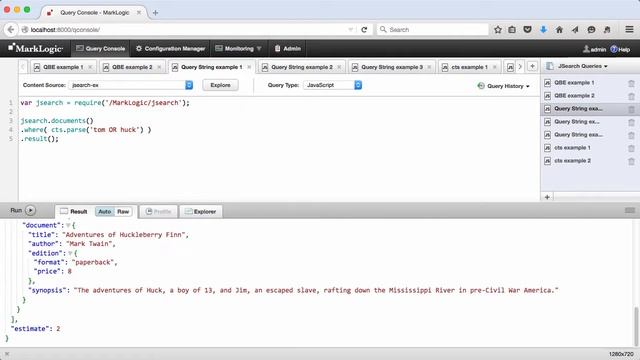The height and width of the screenshot is (360, 640).
Task: Click the workspace icon beside JSearch Queries
Action: click(549, 66)
